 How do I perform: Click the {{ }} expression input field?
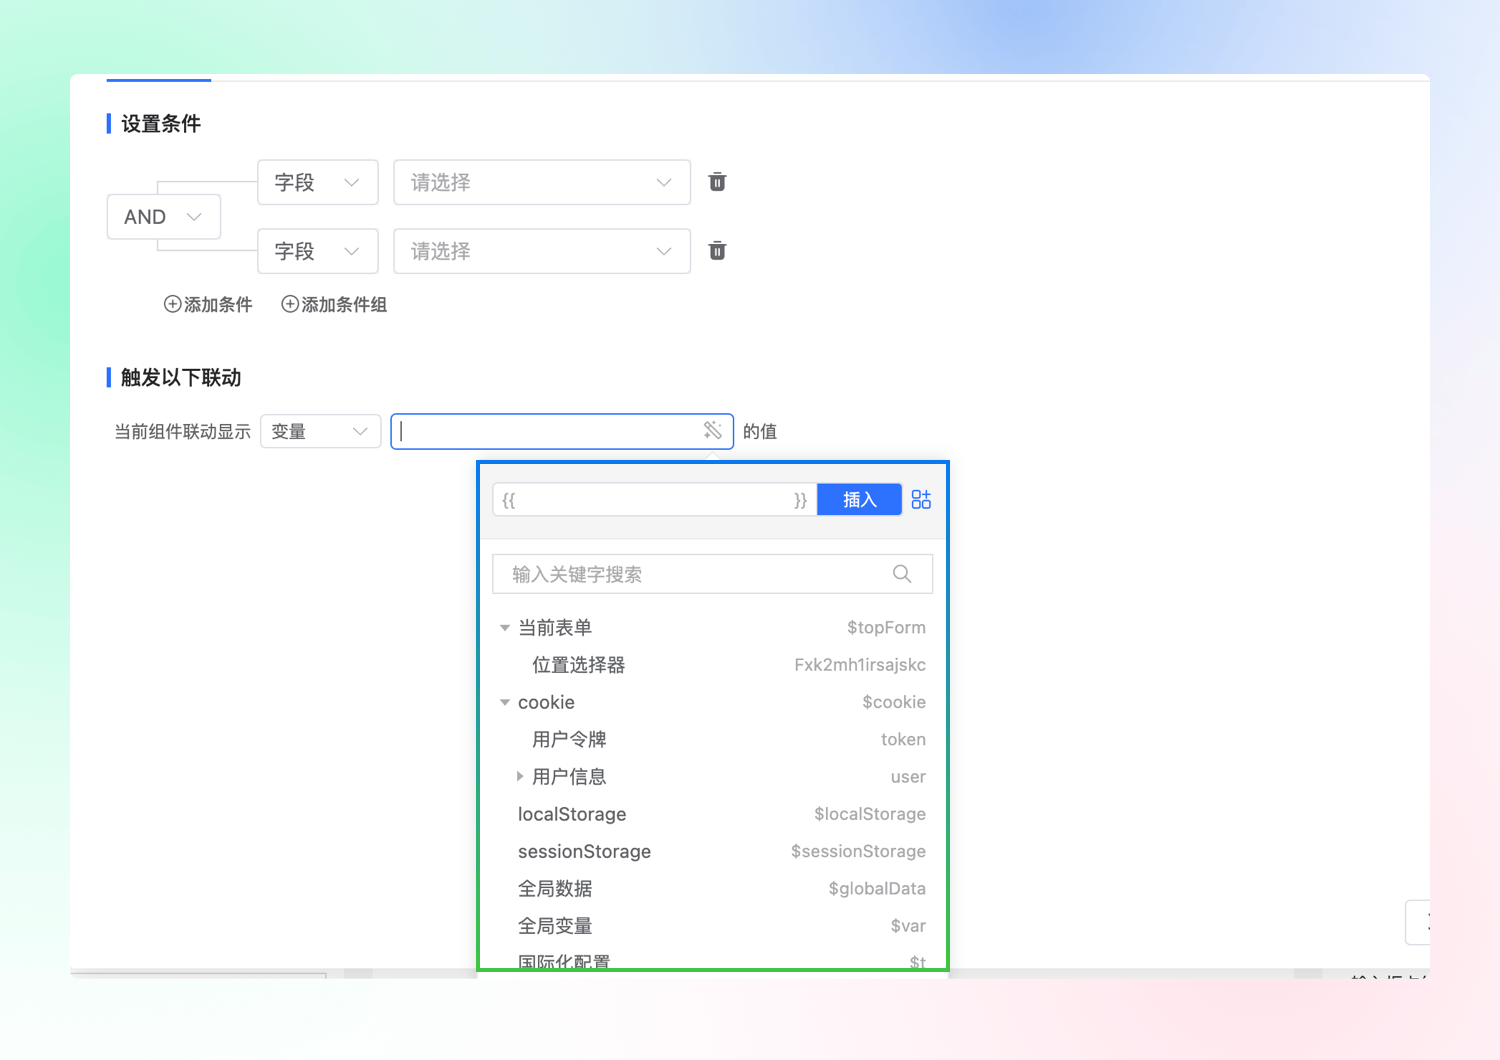click(652, 500)
